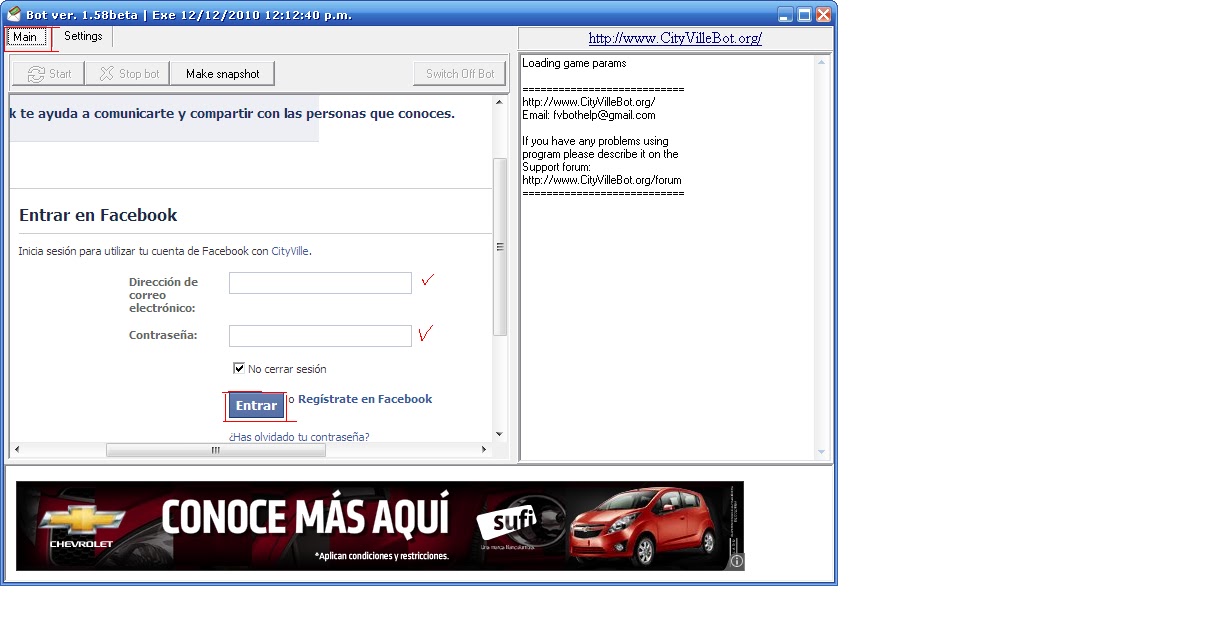Viewport: 1218px width, 625px height.
Task: Switch to the Main tab
Action: pos(25,37)
